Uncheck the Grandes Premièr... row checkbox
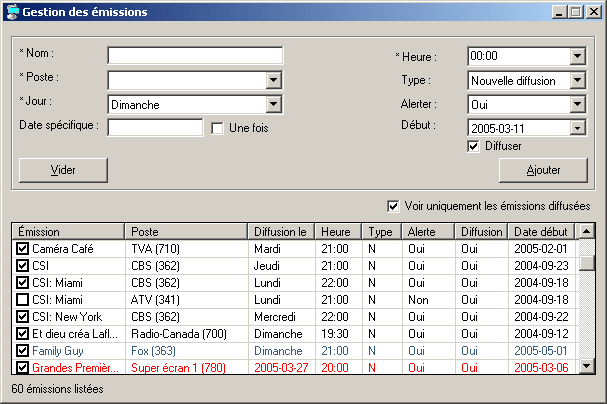 click(x=22, y=367)
